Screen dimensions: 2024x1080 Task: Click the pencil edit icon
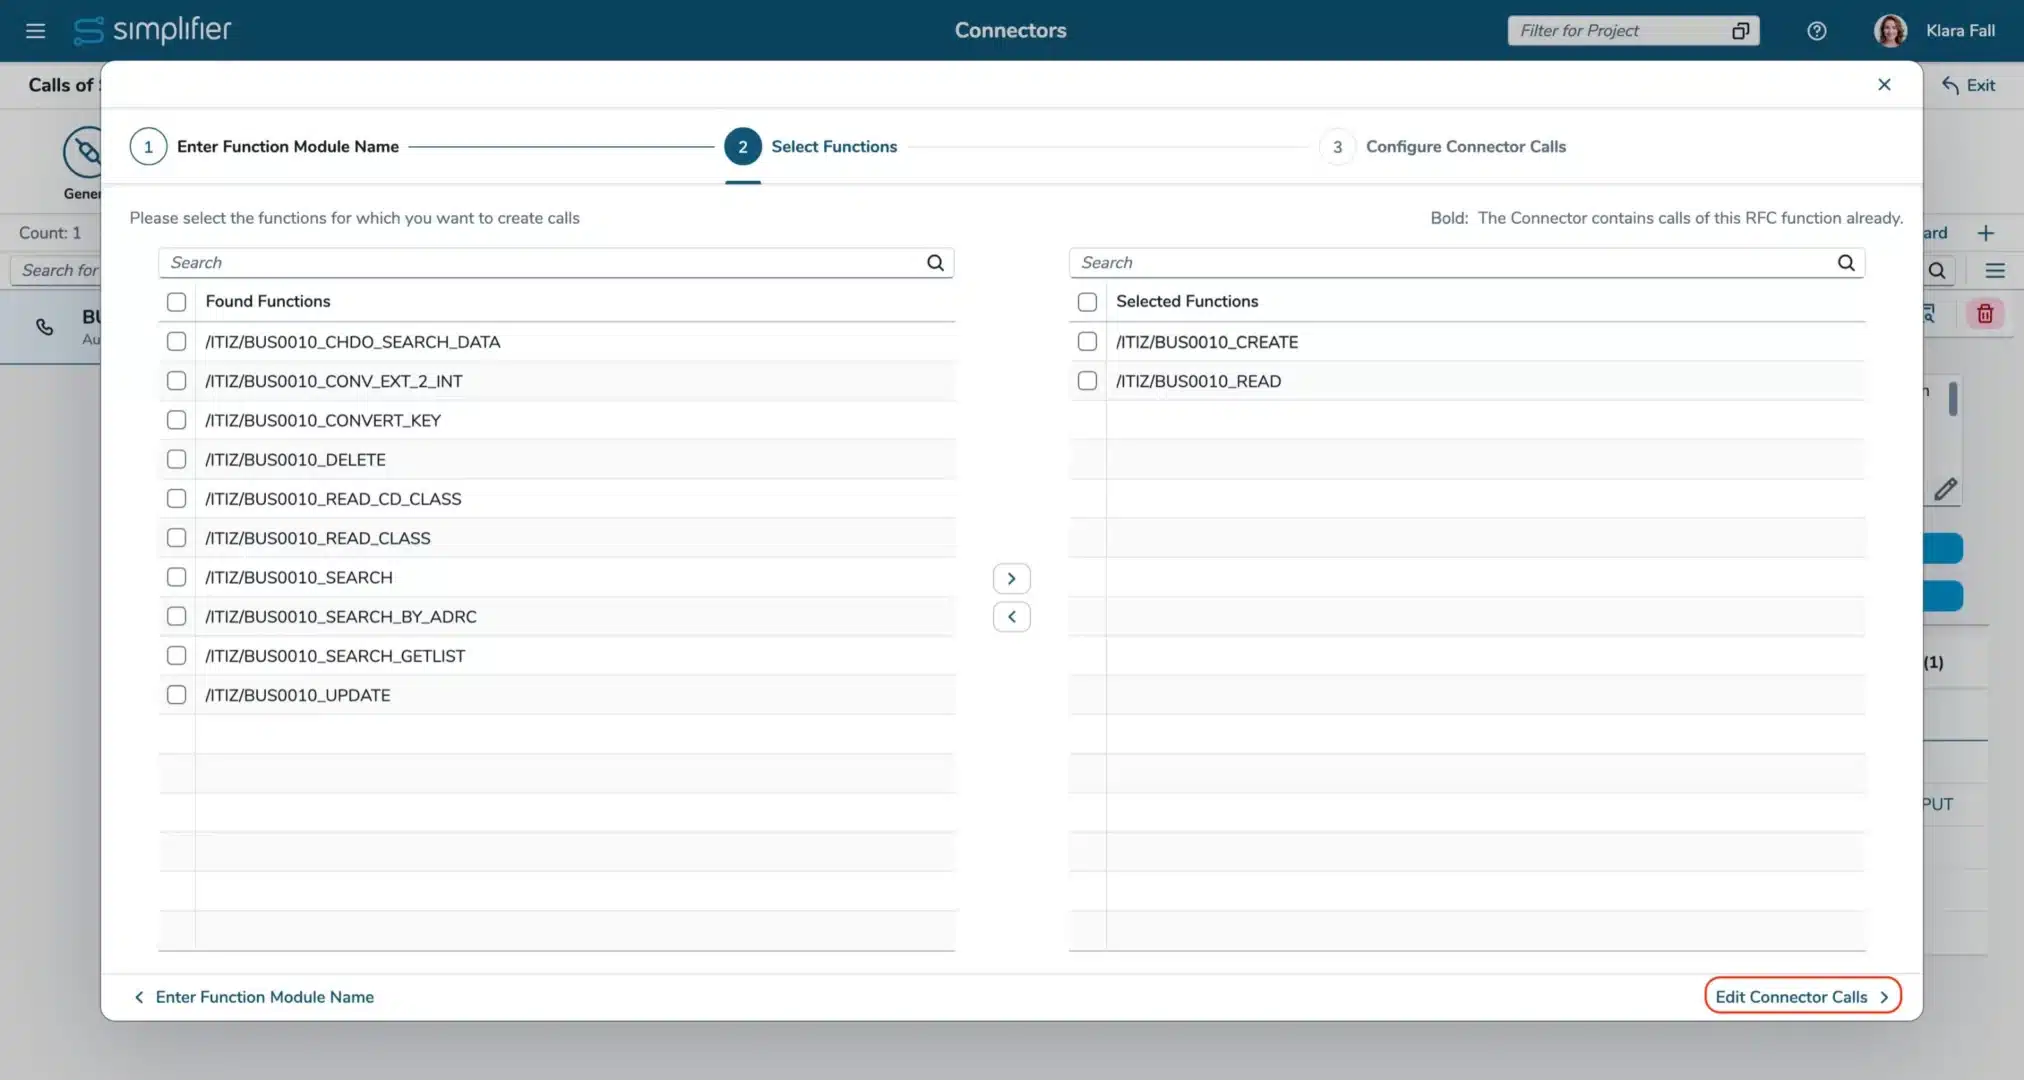click(1947, 489)
